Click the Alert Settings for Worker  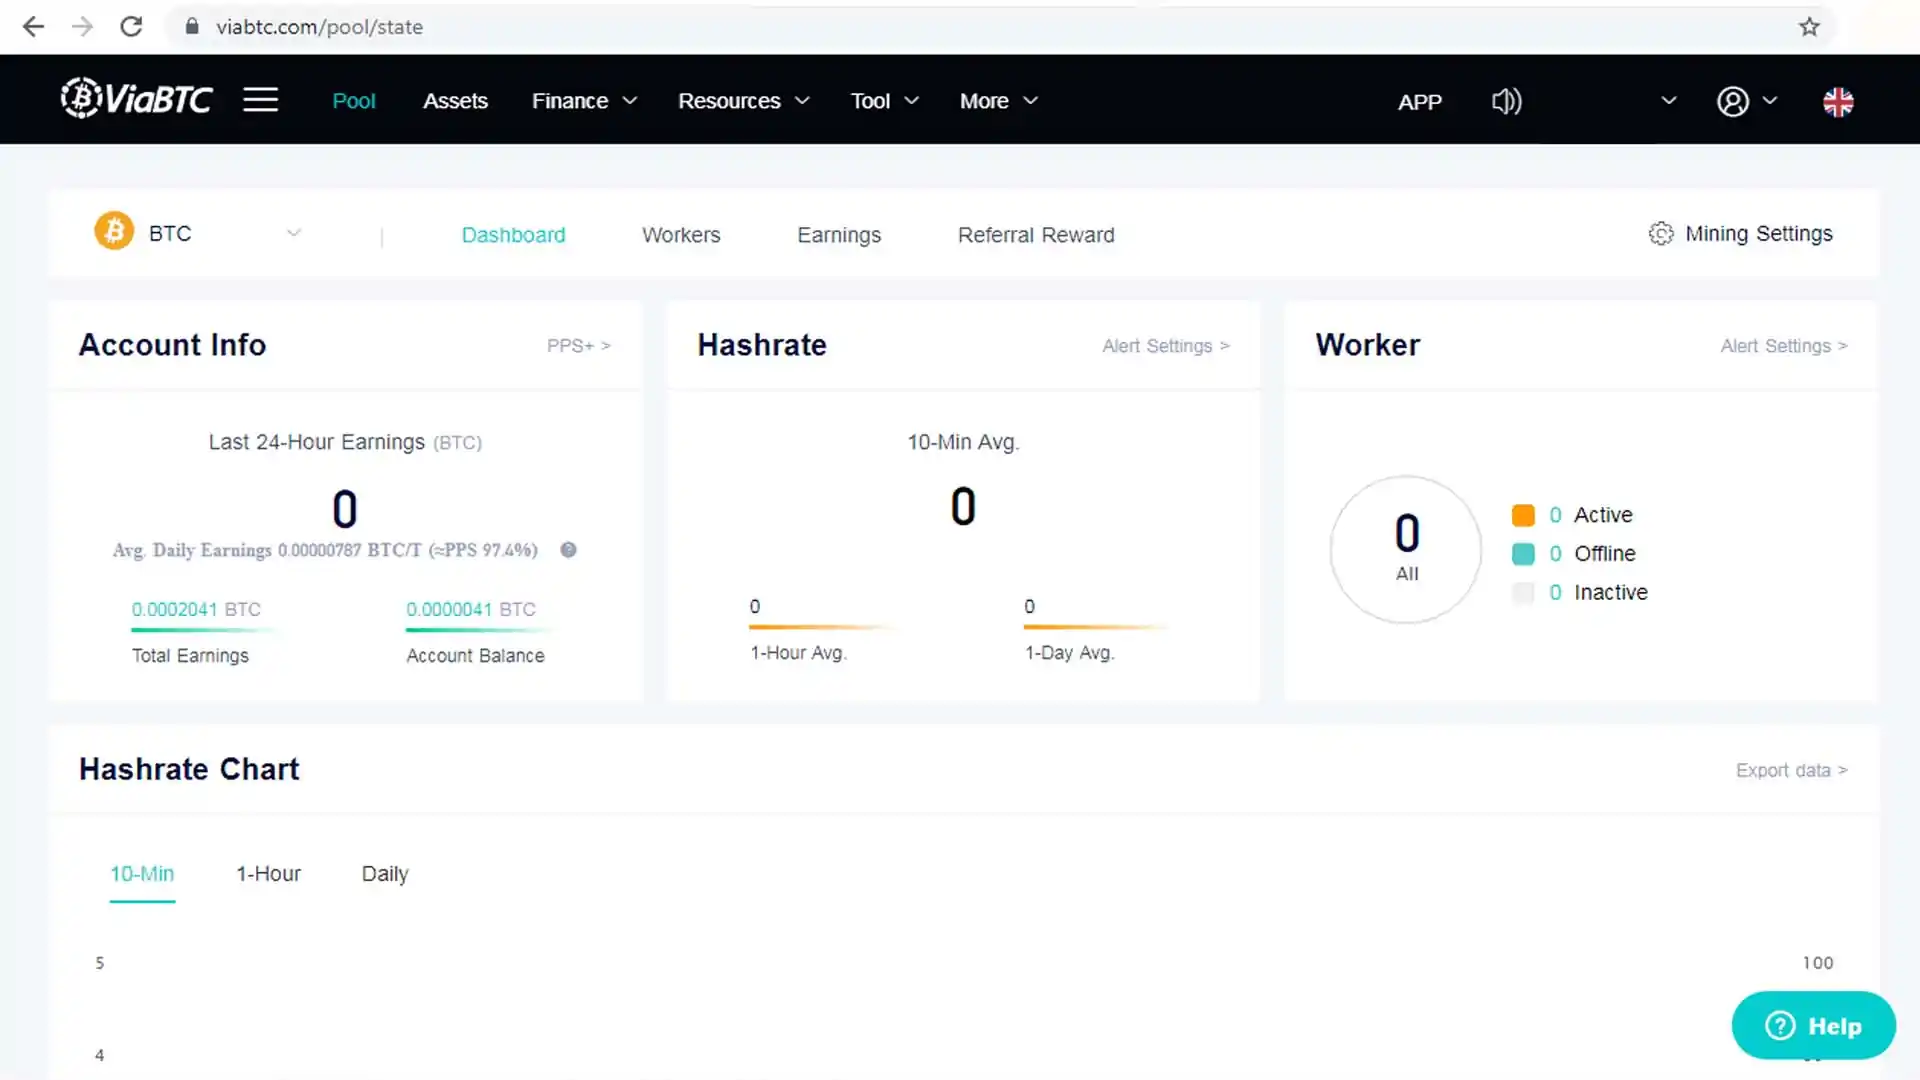[1783, 345]
